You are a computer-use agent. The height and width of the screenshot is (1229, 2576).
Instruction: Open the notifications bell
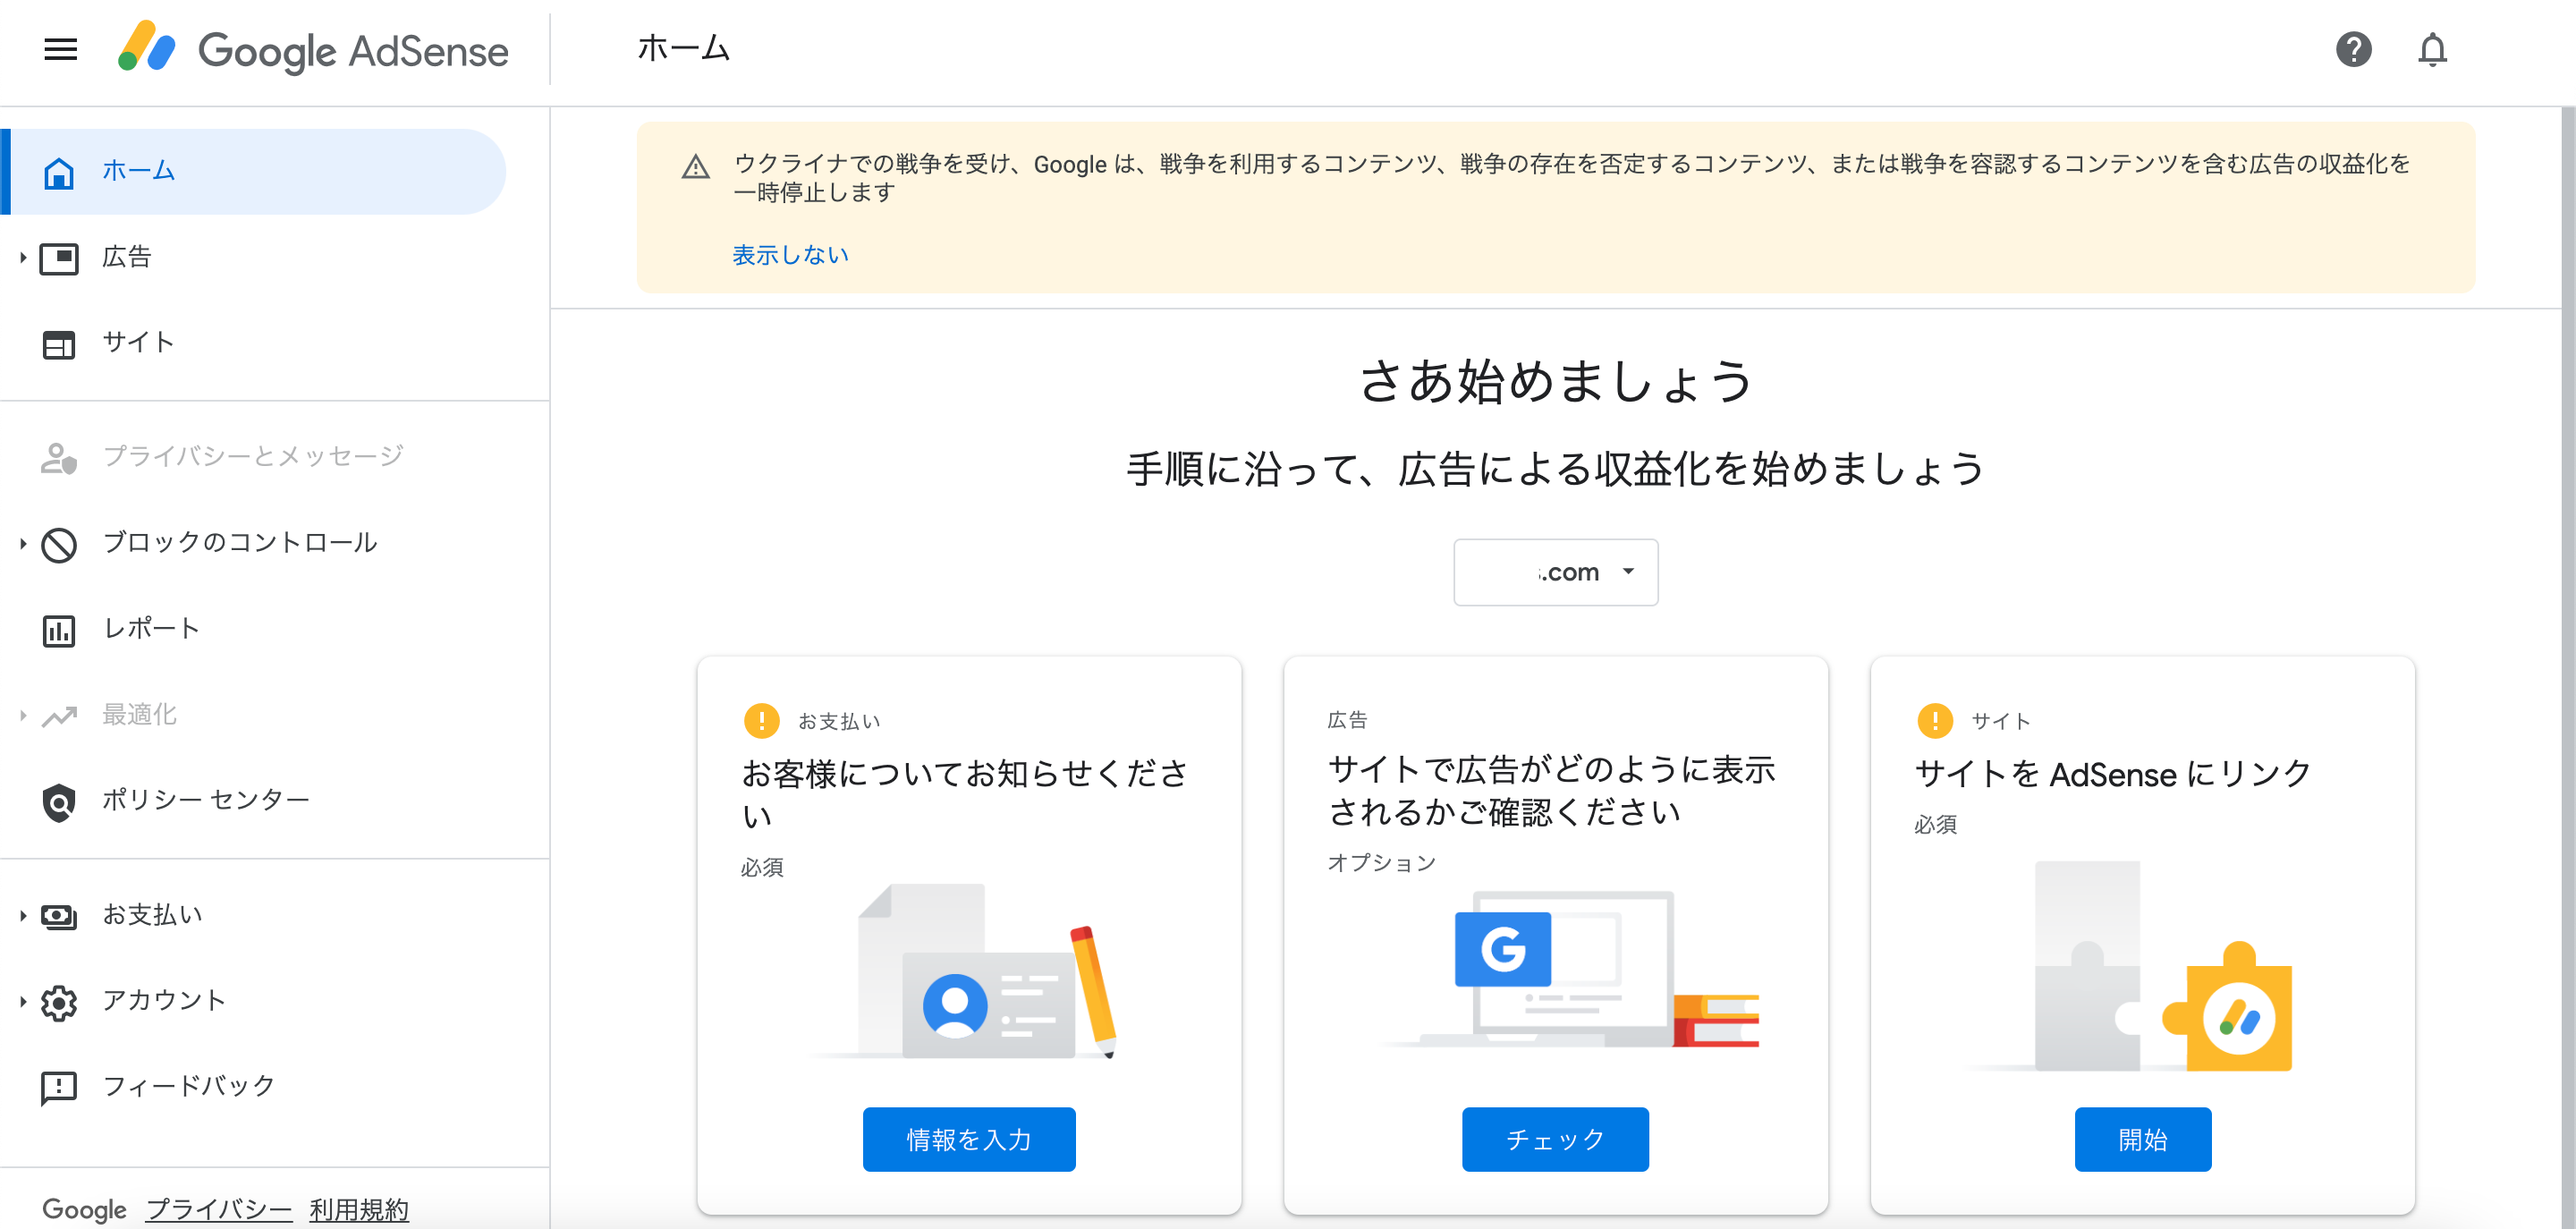pos(2432,49)
